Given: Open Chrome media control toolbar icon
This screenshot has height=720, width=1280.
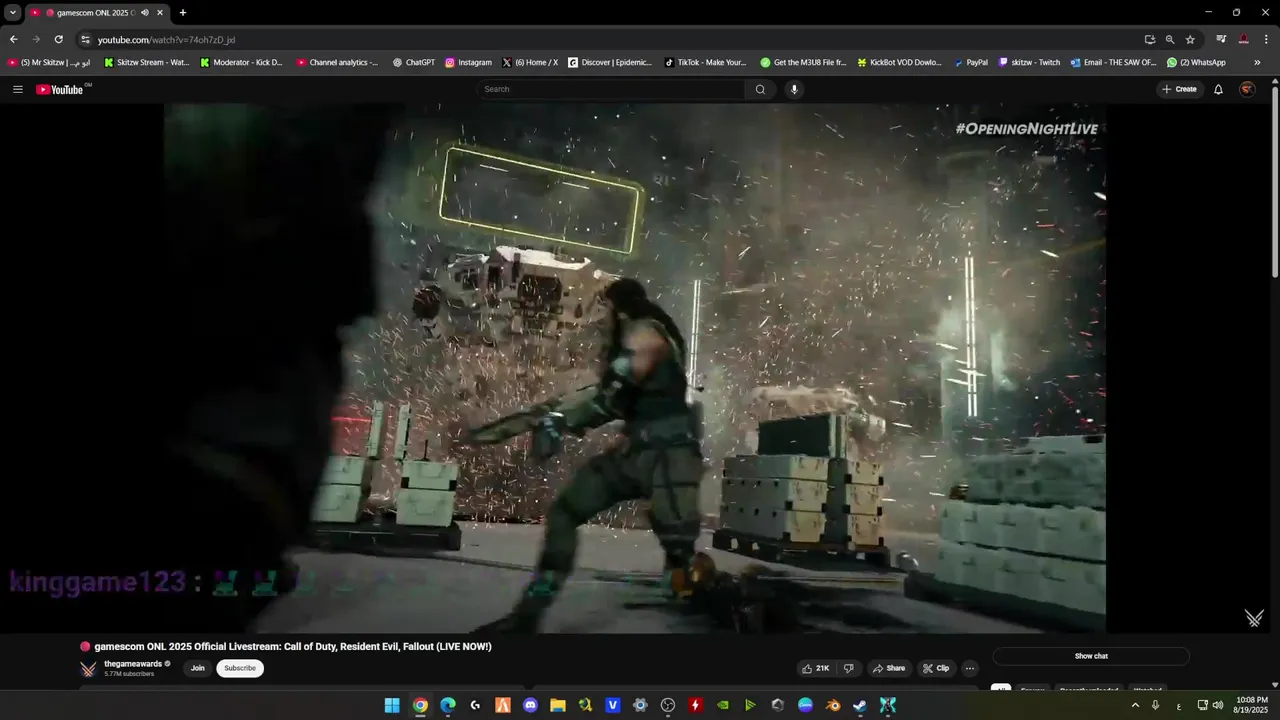Looking at the screenshot, I should [1221, 39].
